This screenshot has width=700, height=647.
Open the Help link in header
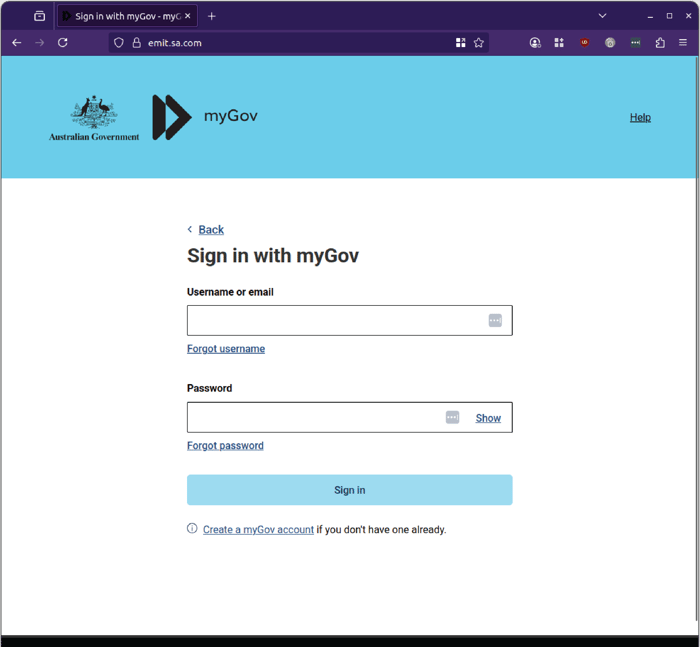(640, 117)
